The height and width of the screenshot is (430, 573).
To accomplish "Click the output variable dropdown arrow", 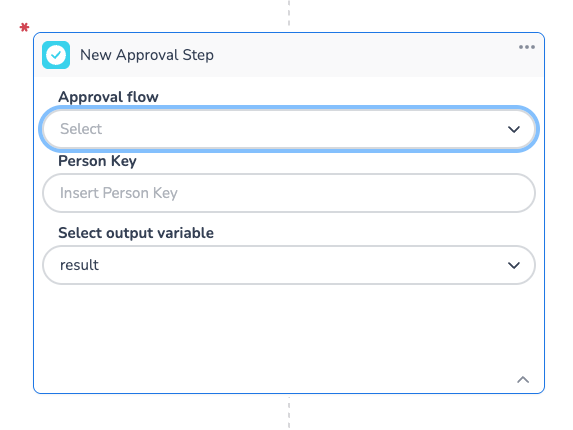I will [x=514, y=265].
